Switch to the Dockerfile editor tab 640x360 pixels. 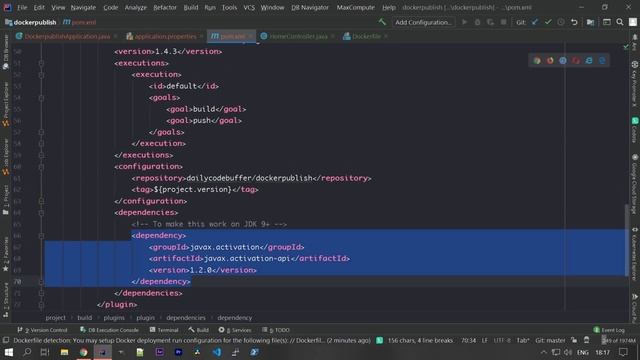point(366,36)
